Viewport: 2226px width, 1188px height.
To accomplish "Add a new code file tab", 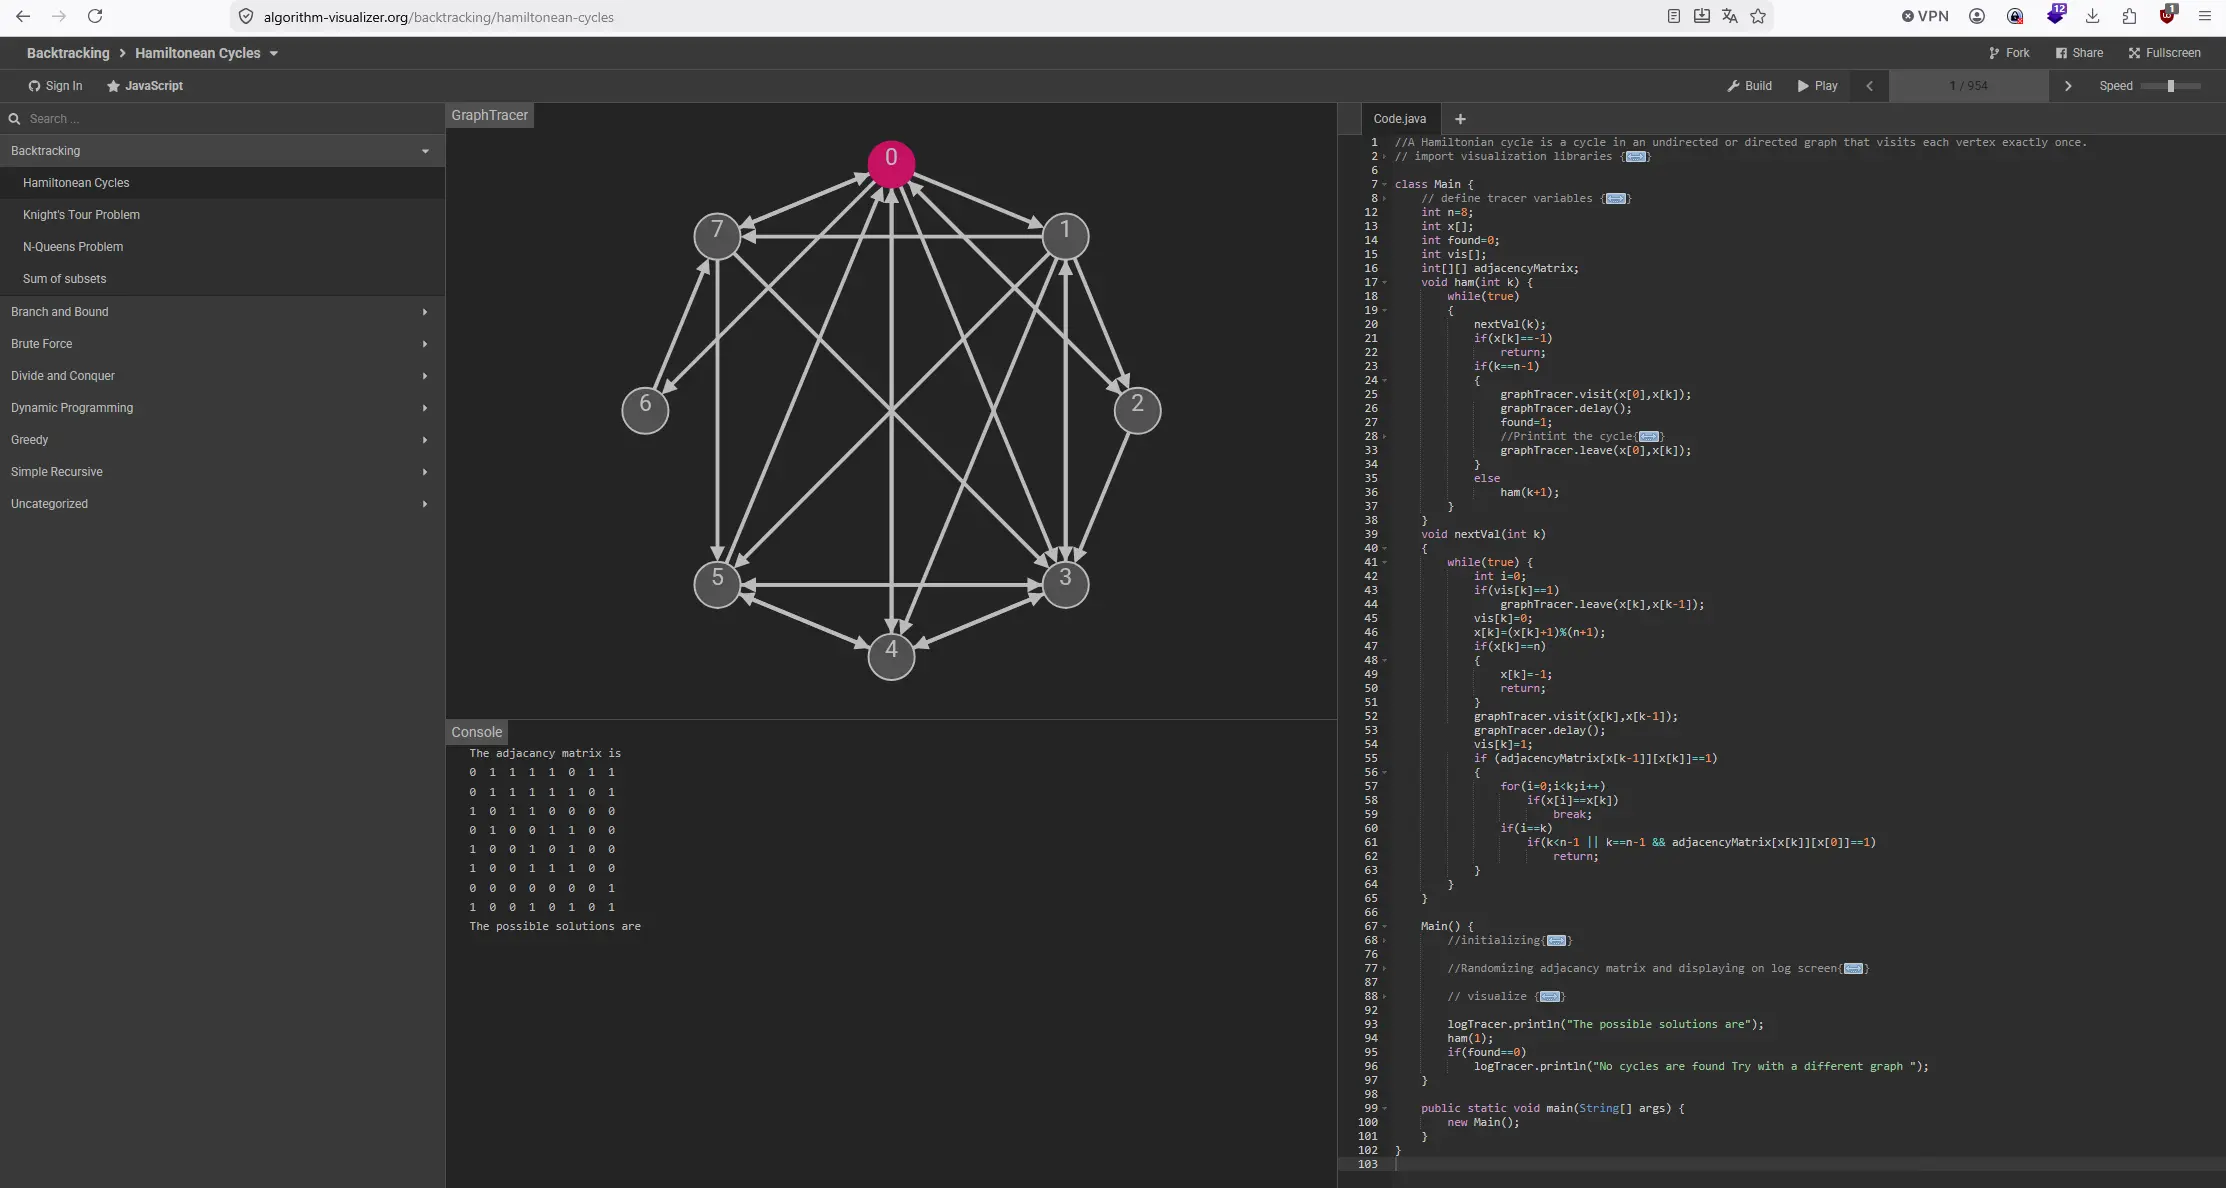I will tap(1460, 119).
